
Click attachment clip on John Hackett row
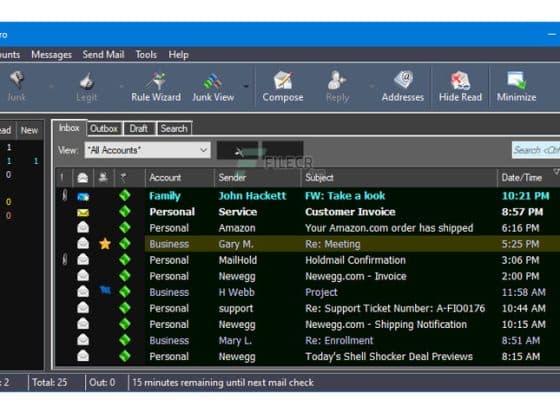pyautogui.click(x=65, y=195)
